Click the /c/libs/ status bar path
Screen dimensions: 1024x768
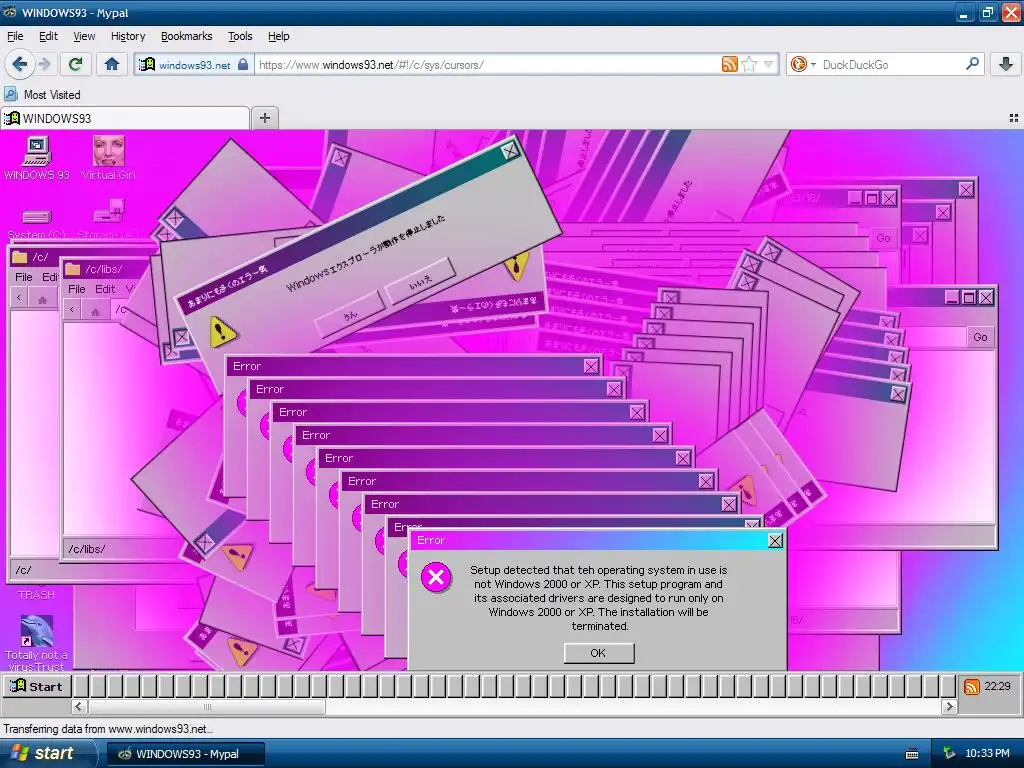[x=88, y=549]
